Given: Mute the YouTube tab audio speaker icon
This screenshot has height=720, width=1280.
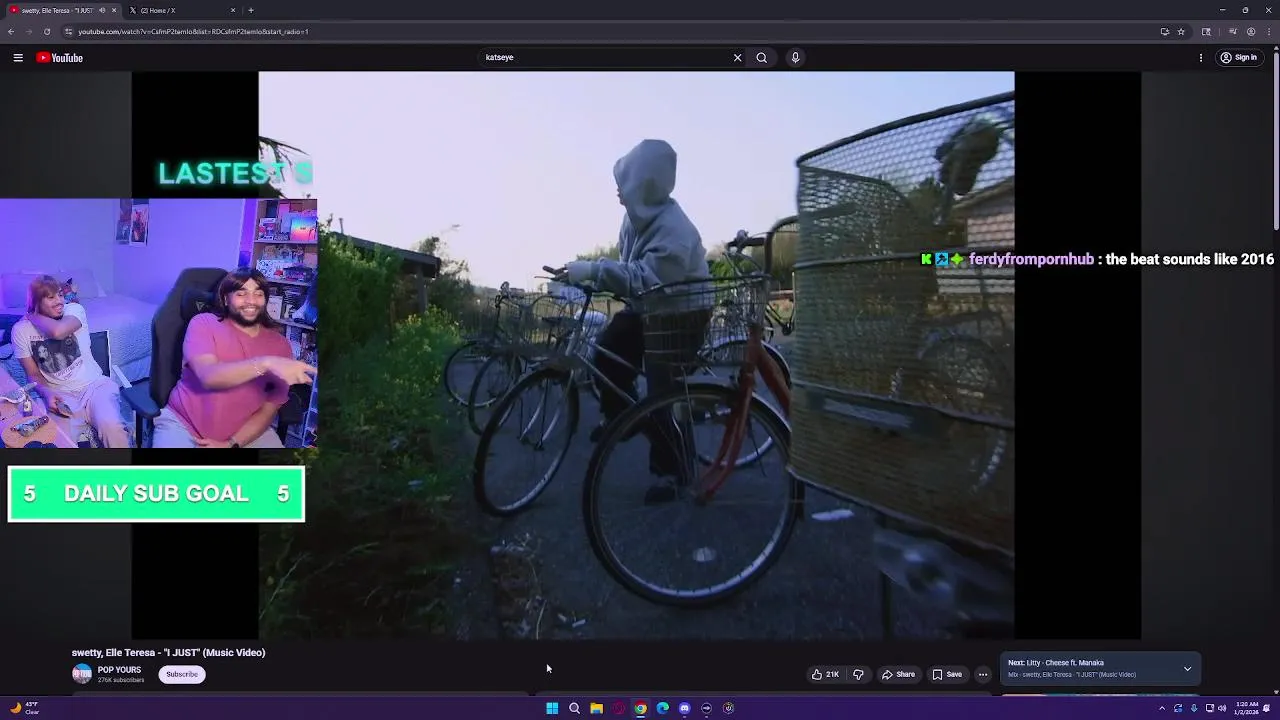Looking at the screenshot, I should (102, 10).
